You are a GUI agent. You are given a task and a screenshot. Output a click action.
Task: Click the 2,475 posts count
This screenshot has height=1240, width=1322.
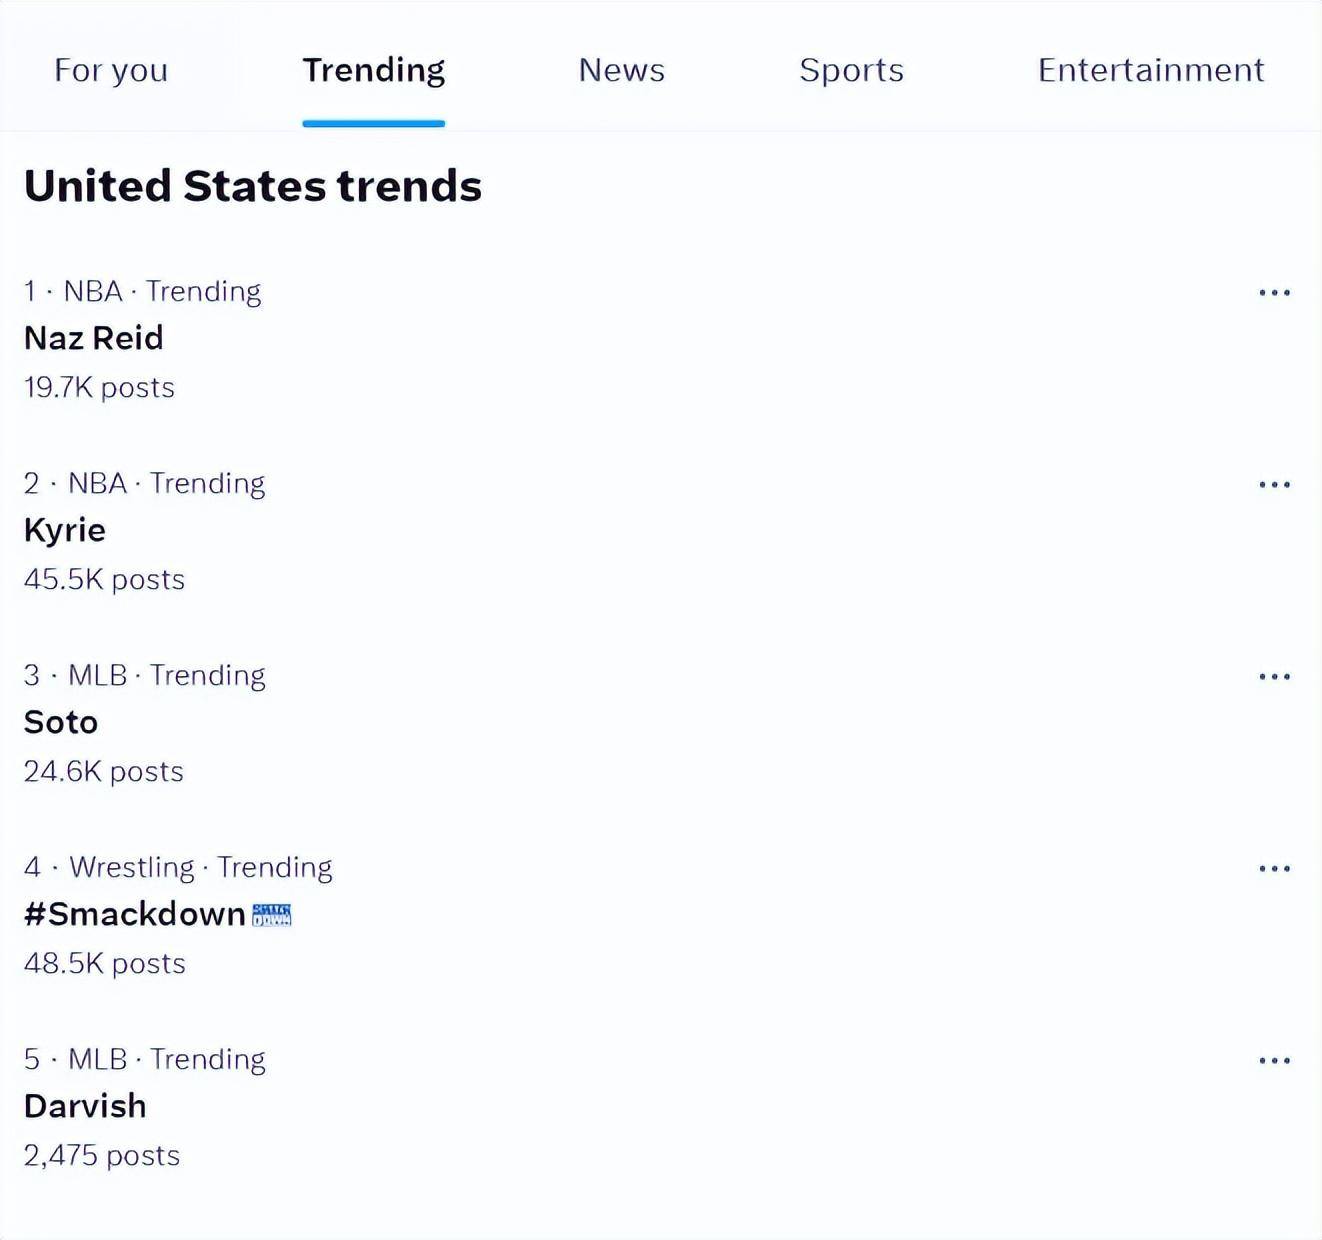[x=102, y=1156]
